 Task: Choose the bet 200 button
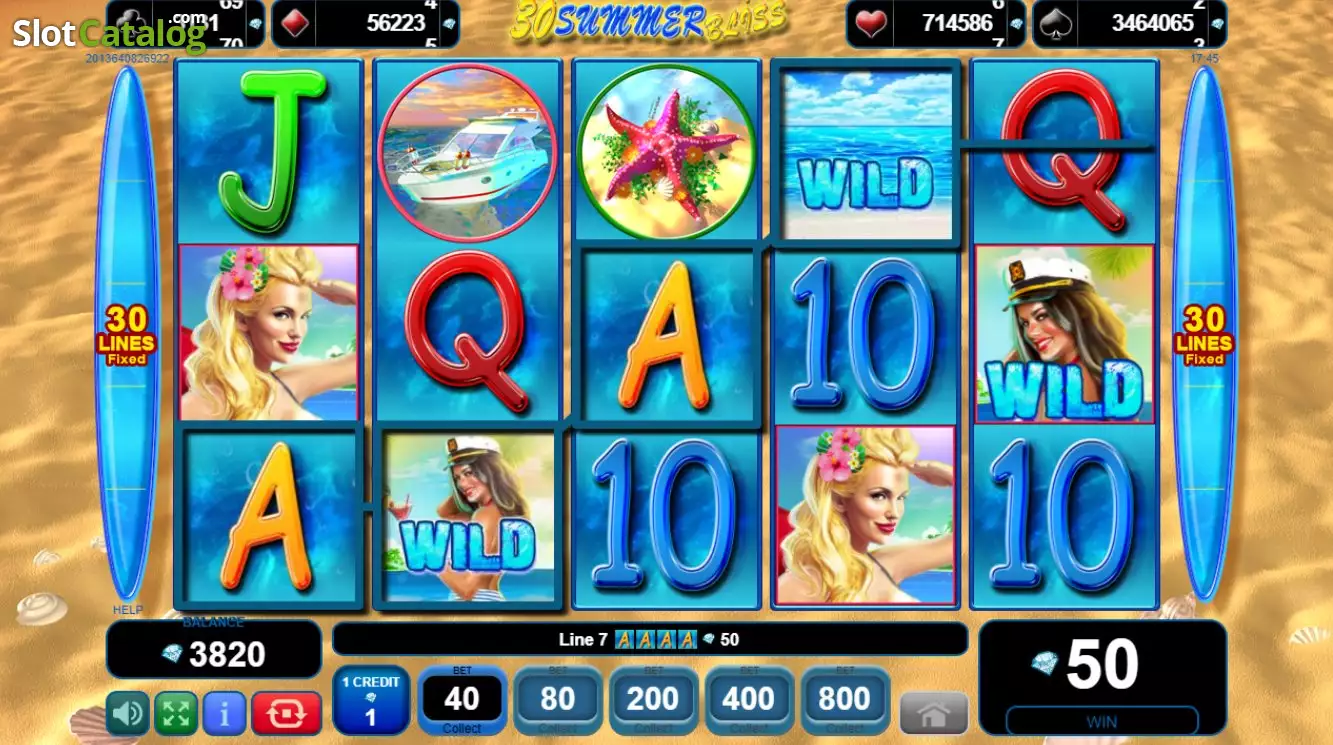pyautogui.click(x=653, y=700)
